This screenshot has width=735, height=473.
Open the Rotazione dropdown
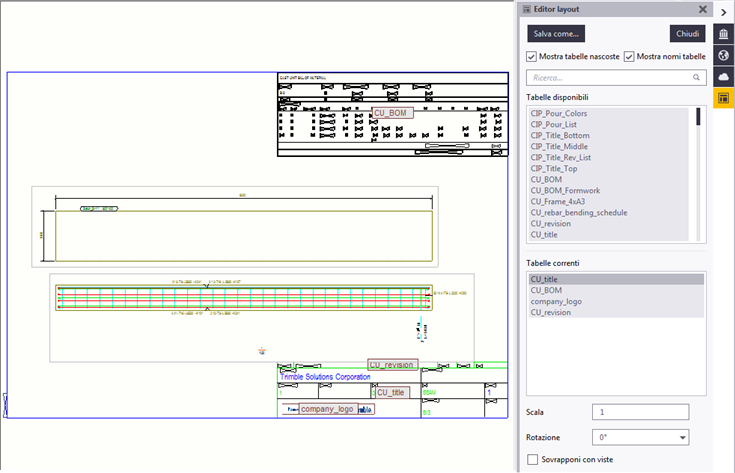[x=639, y=437]
